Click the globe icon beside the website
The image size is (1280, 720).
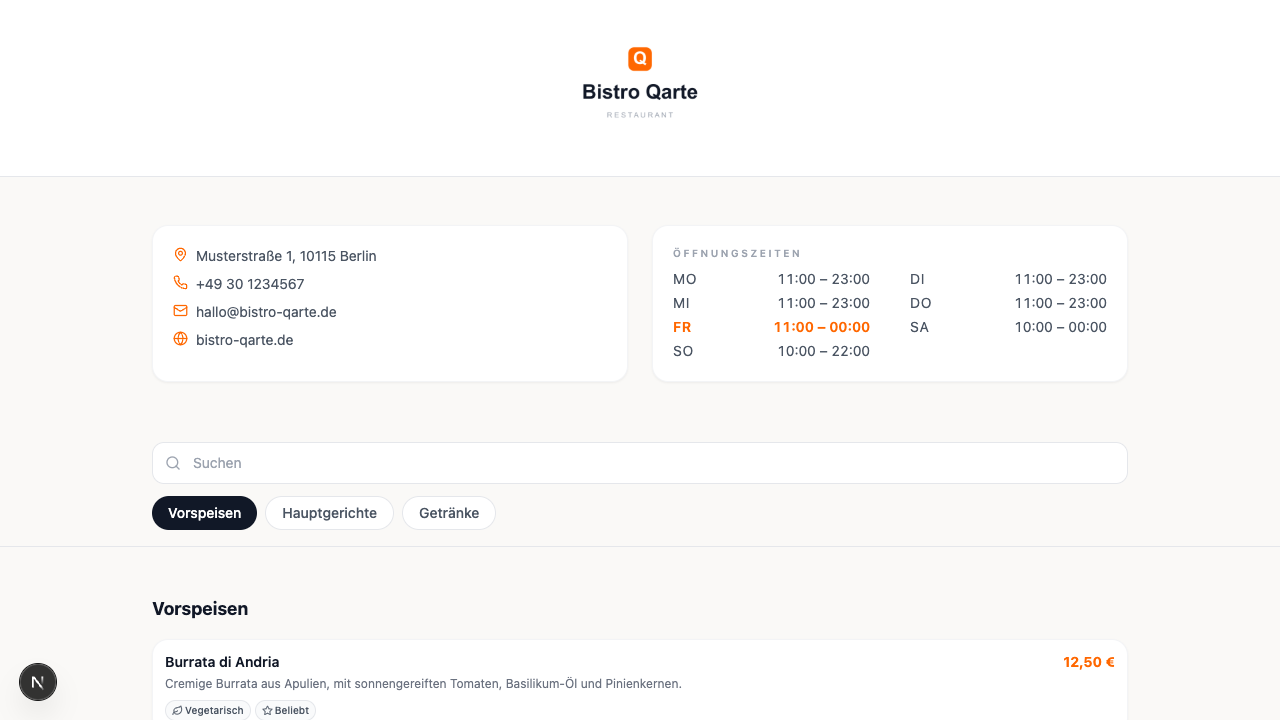180,339
